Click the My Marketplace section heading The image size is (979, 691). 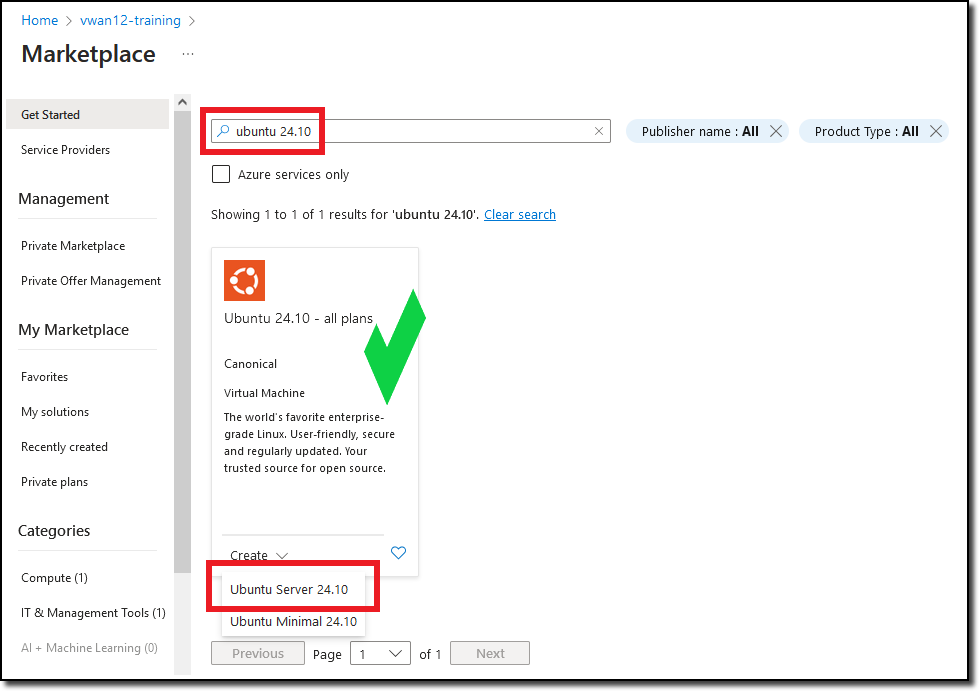pos(74,330)
